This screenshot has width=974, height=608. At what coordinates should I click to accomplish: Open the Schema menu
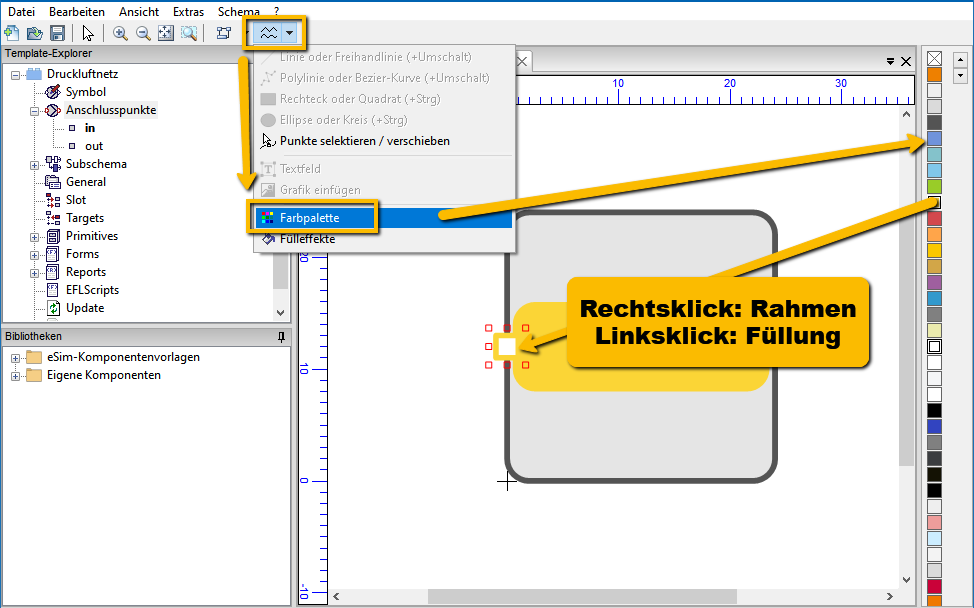[239, 12]
